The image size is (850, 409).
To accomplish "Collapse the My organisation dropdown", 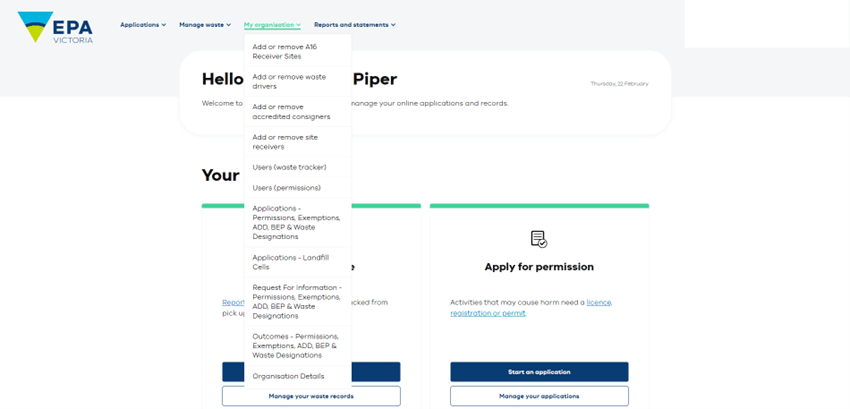I will coord(272,25).
